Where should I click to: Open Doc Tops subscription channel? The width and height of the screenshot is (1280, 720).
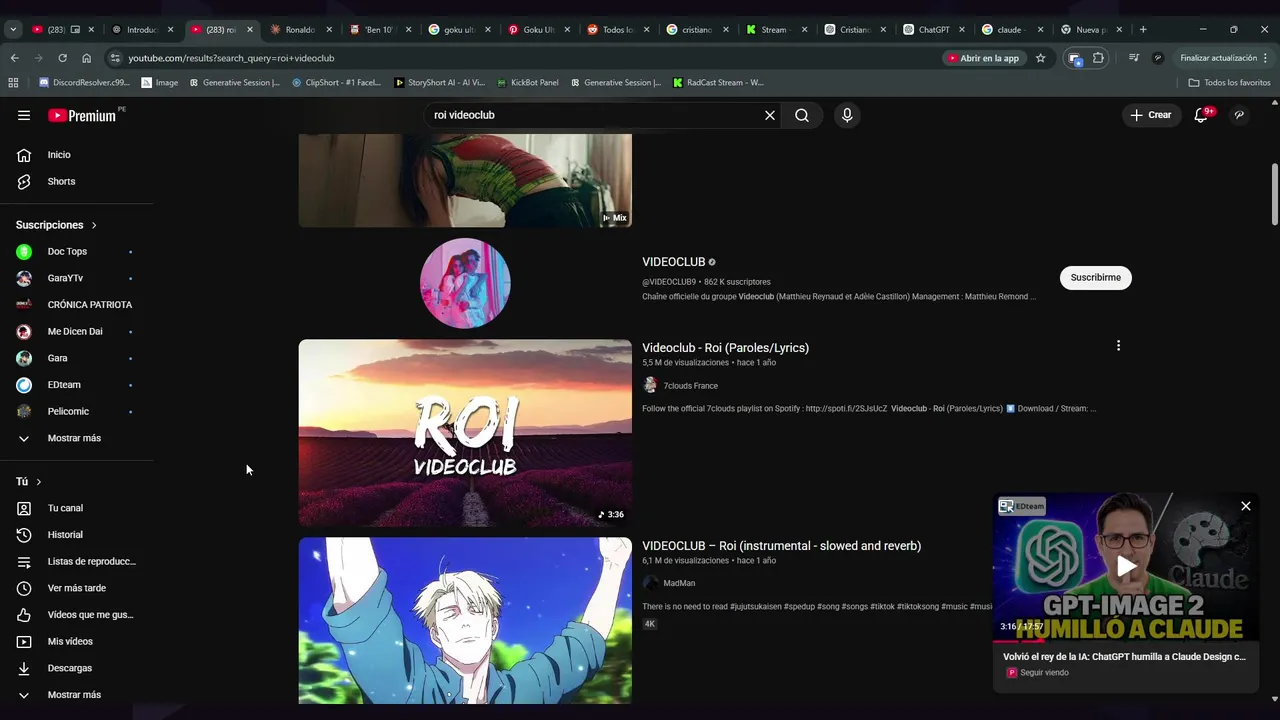pos(76,251)
